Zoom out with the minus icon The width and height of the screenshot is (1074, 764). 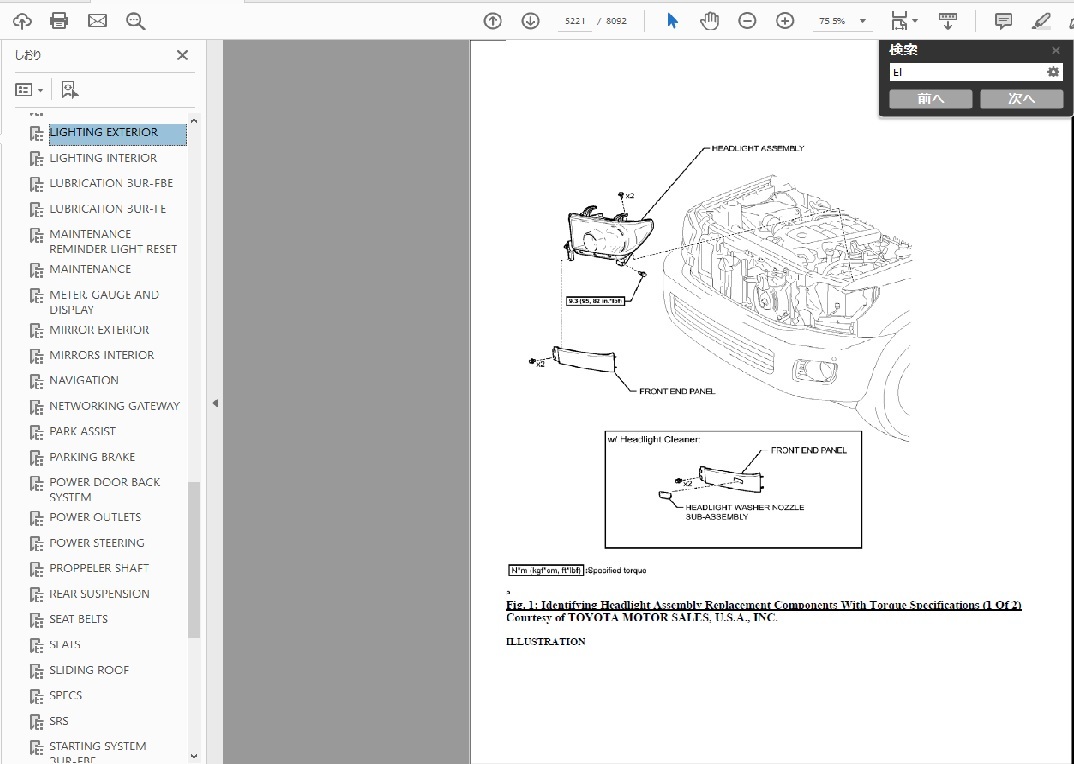click(747, 21)
